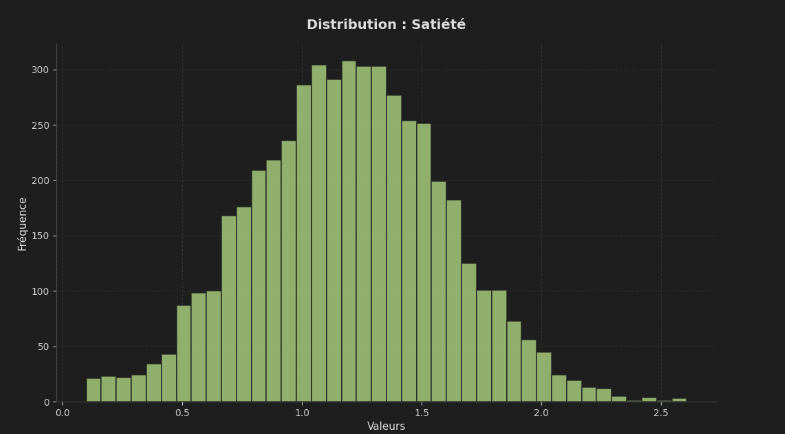Click the 200 tick label on y-axis
The width and height of the screenshot is (785, 434).
point(40,181)
